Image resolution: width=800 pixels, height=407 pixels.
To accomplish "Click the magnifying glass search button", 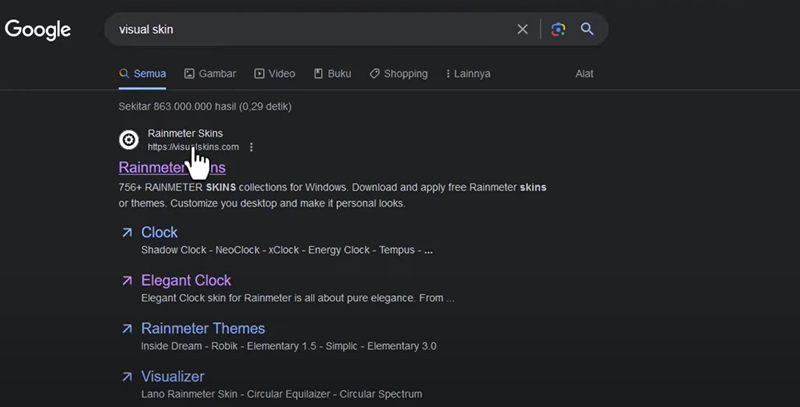I will pos(587,29).
